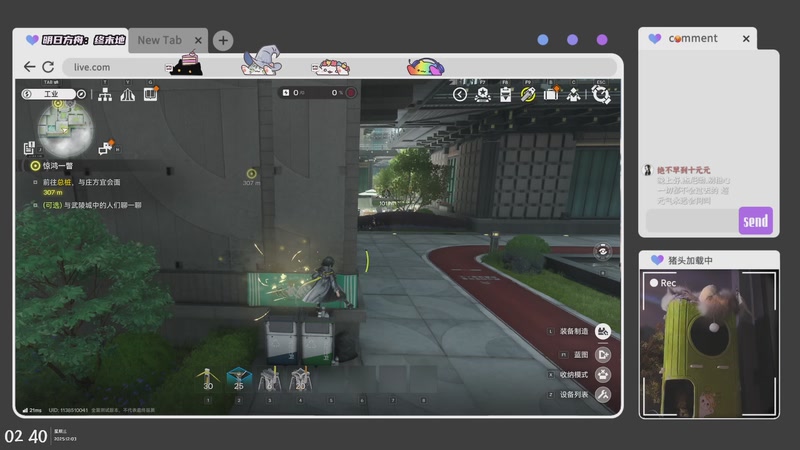The image size is (800, 450).
Task: Select the comment tab title
Action: pyautogui.click(x=693, y=38)
